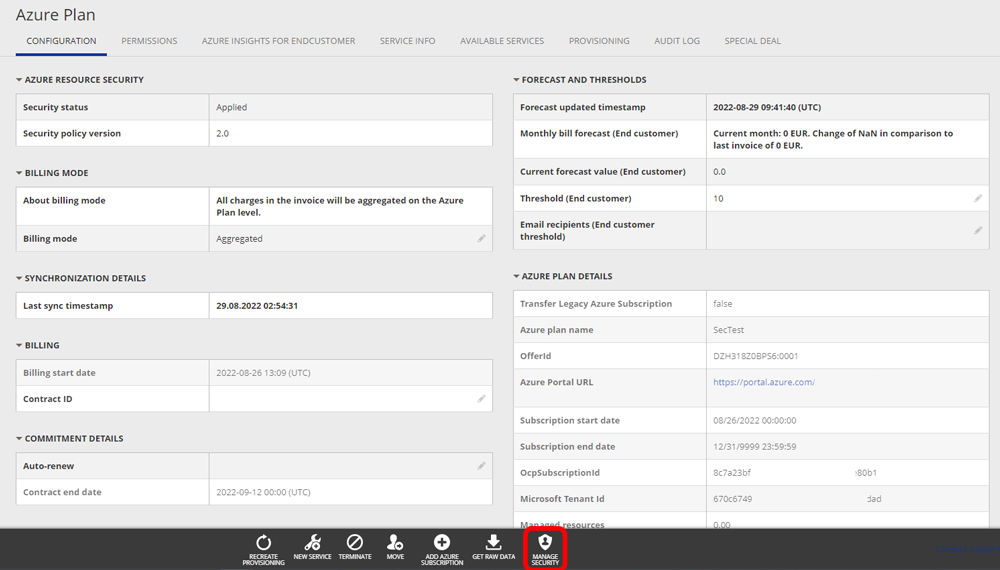Click Threshold value 10
Image resolution: width=1000 pixels, height=570 pixels.
click(x=718, y=198)
